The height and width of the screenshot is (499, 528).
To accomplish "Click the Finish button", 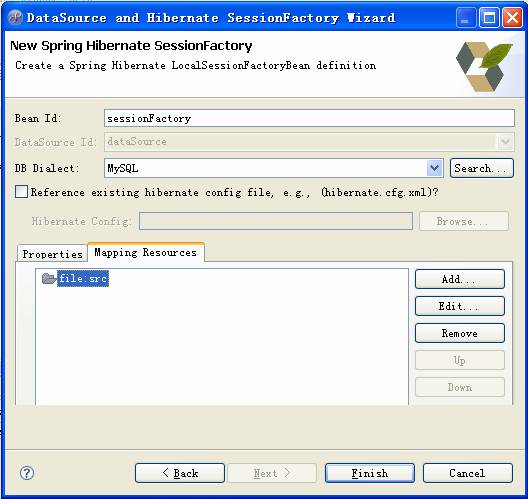I will 370,473.
